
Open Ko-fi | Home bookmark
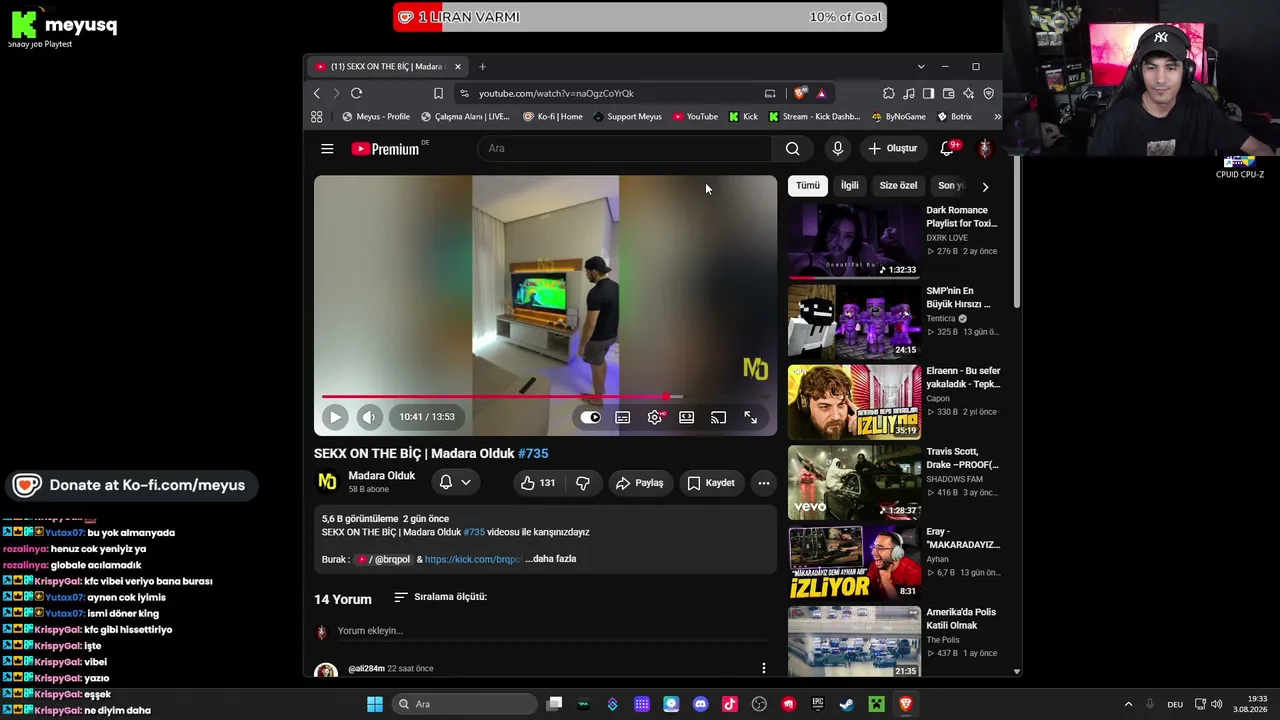pos(553,117)
